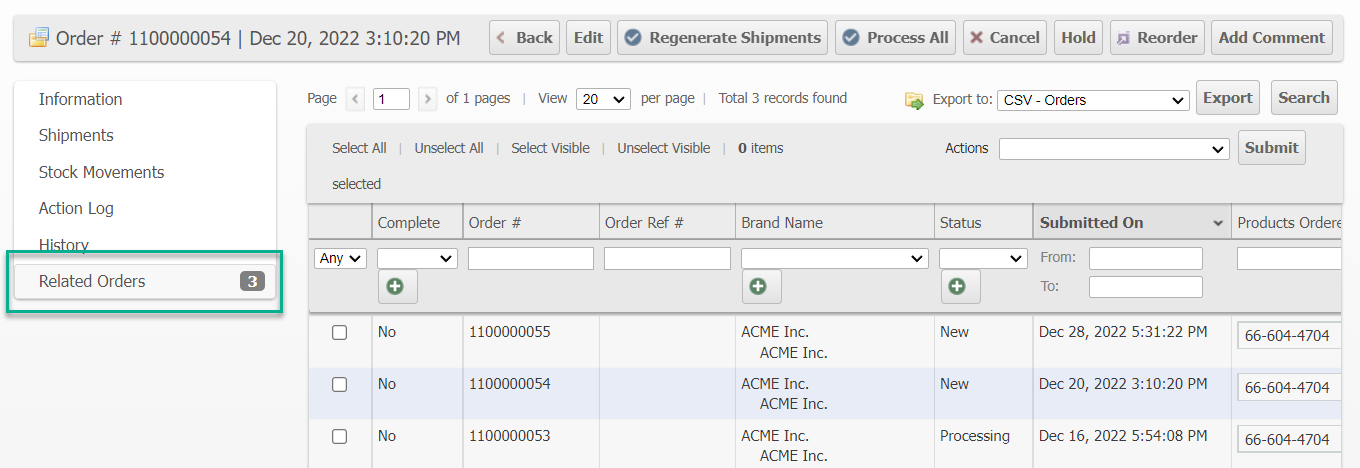Click the Select Visible link
Image resolution: width=1360 pixels, height=468 pixels.
550,148
